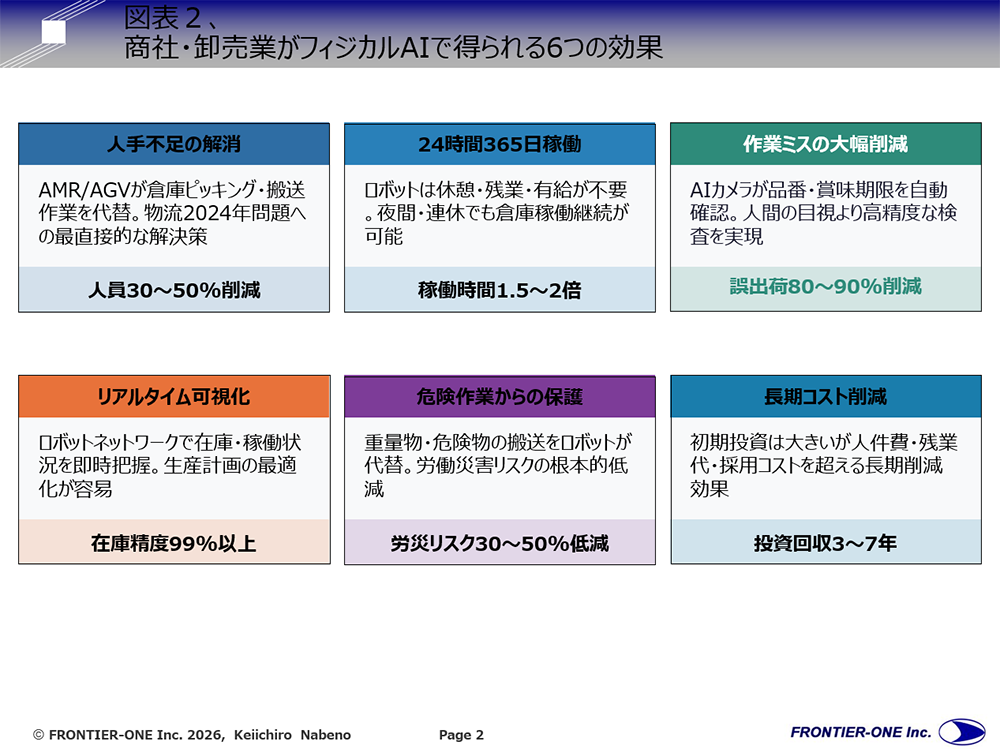The width and height of the screenshot is (1000, 749).
Task: Select the 'リアルタイム可視化' orange header
Action: point(174,397)
